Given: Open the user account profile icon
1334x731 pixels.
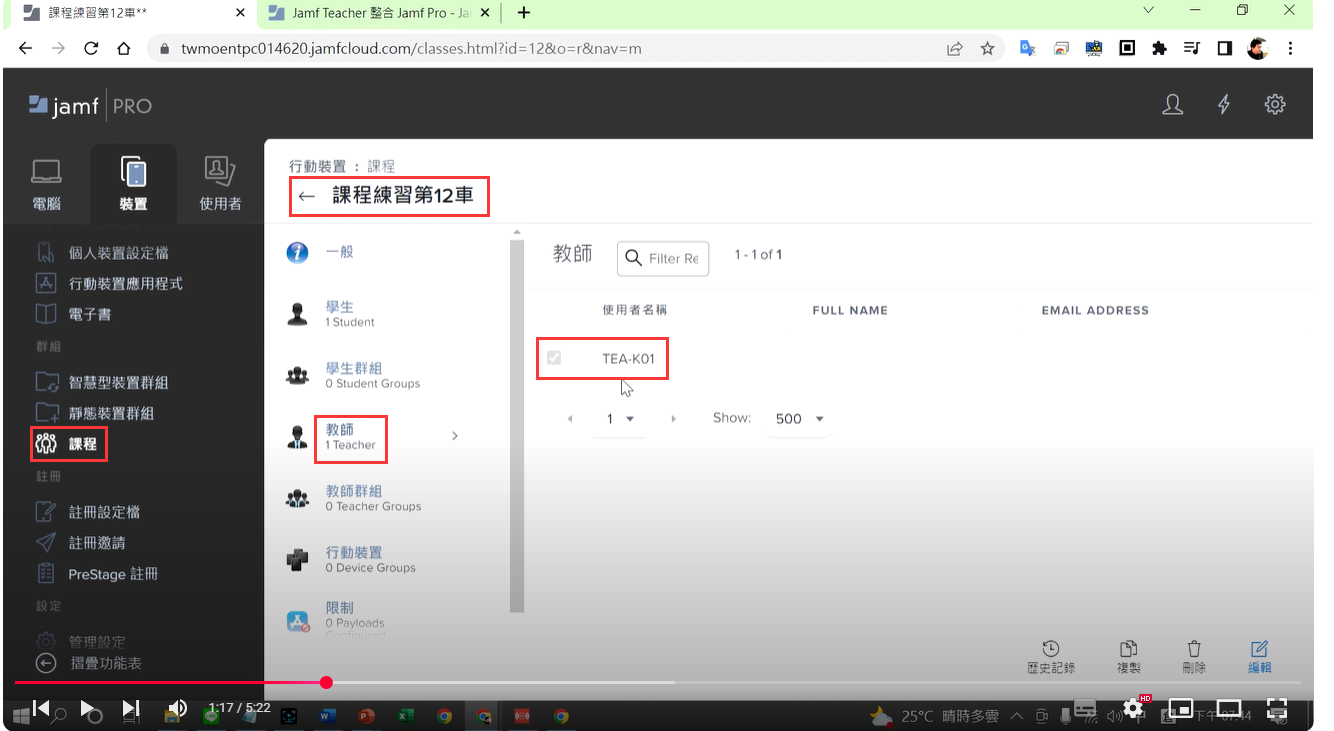Looking at the screenshot, I should click(1172, 105).
